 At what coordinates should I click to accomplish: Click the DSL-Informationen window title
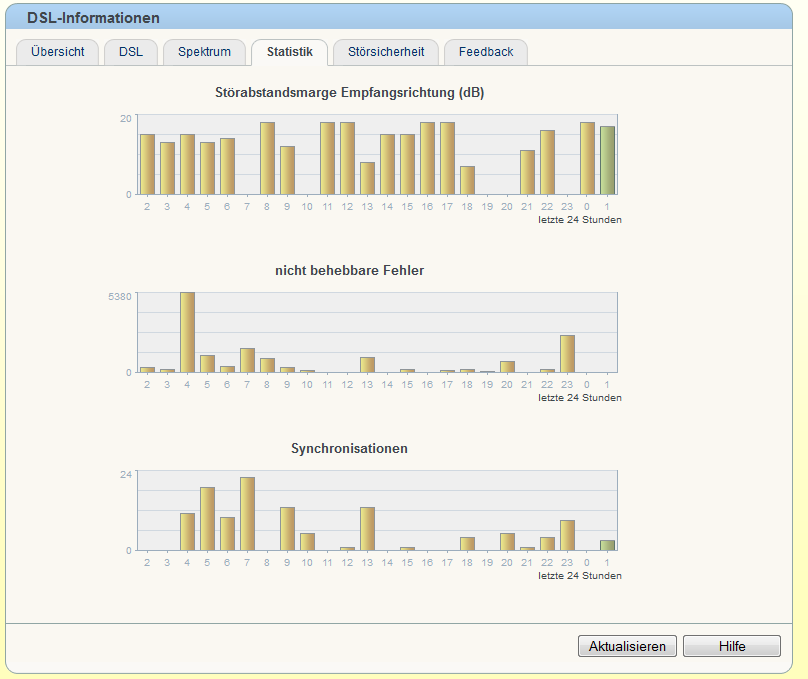click(x=93, y=18)
